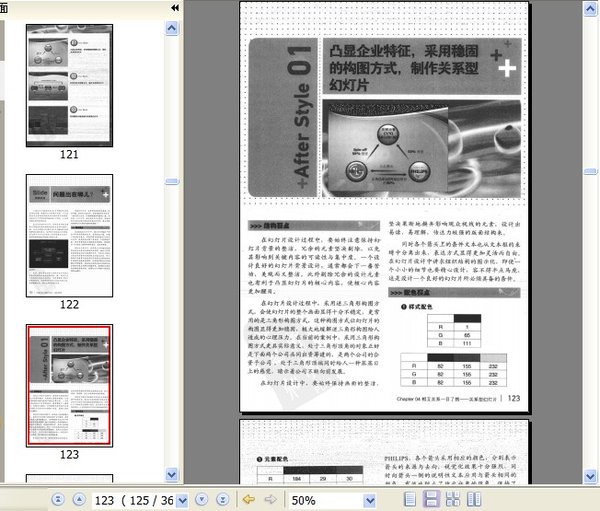The height and width of the screenshot is (511, 600).
Task: Go to the previous page
Action: [79, 499]
